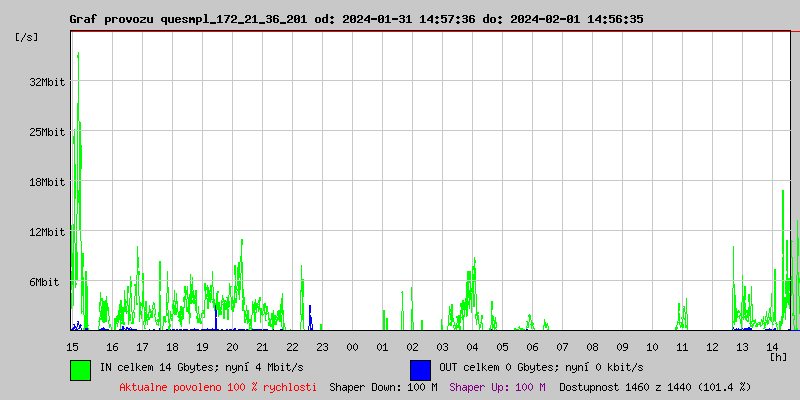
Task: Select the 32Mbit y-axis label
Action: coord(47,82)
